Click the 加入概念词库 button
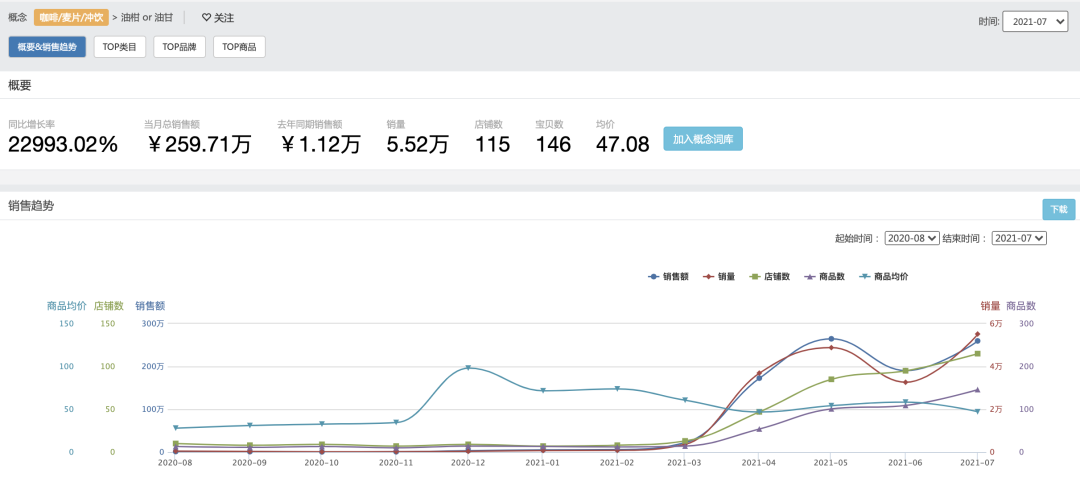 [703, 138]
